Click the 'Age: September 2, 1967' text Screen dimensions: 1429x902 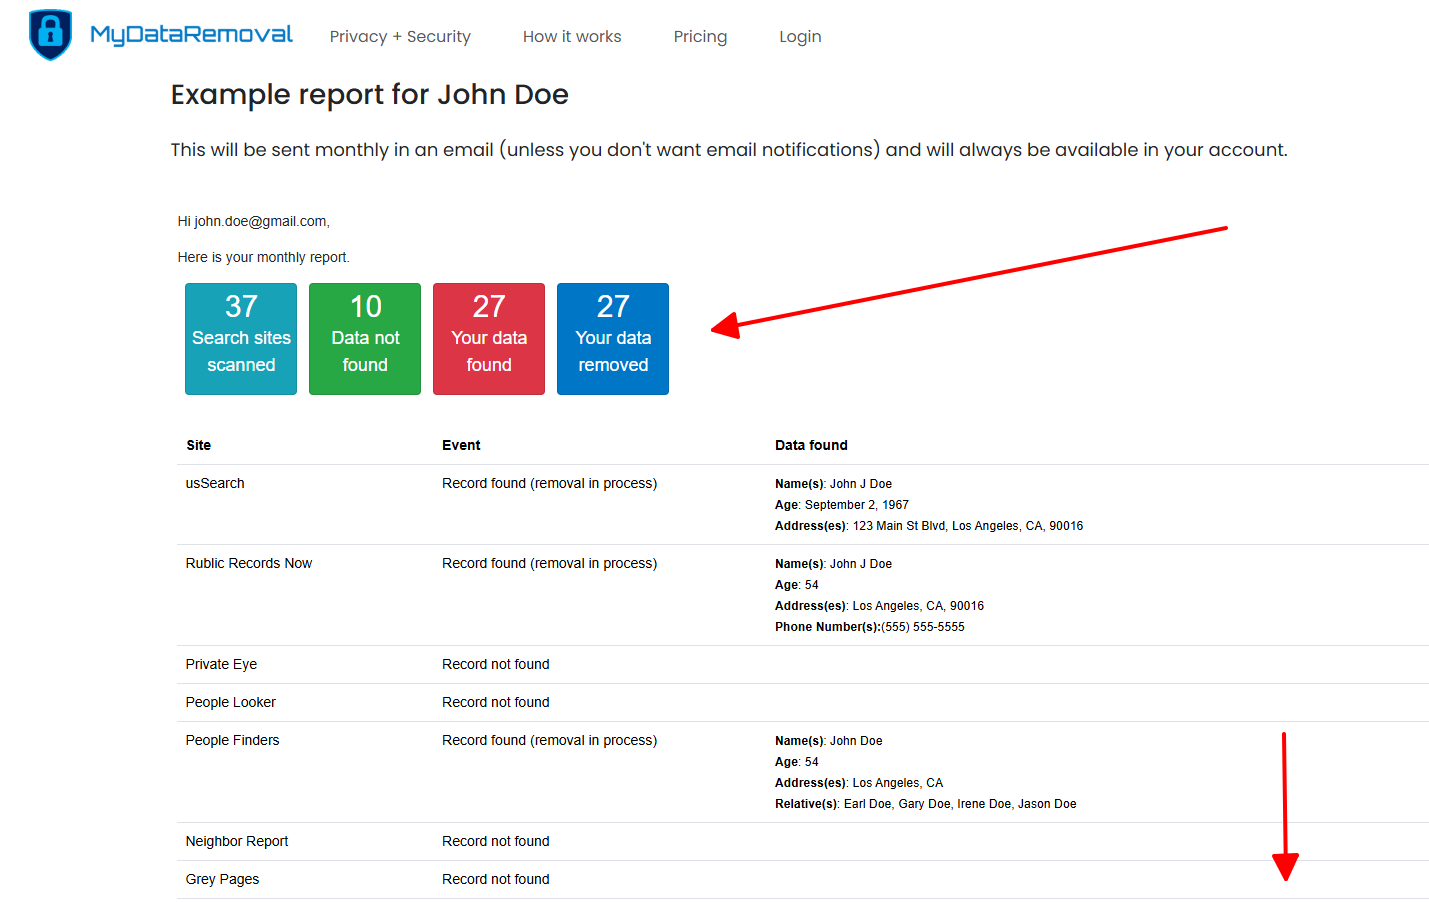pos(842,506)
